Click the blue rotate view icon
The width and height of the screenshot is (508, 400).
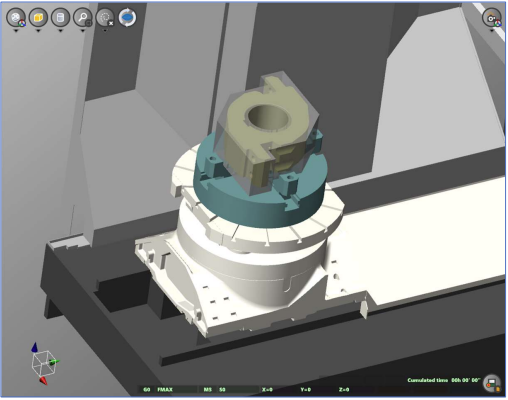(127, 17)
